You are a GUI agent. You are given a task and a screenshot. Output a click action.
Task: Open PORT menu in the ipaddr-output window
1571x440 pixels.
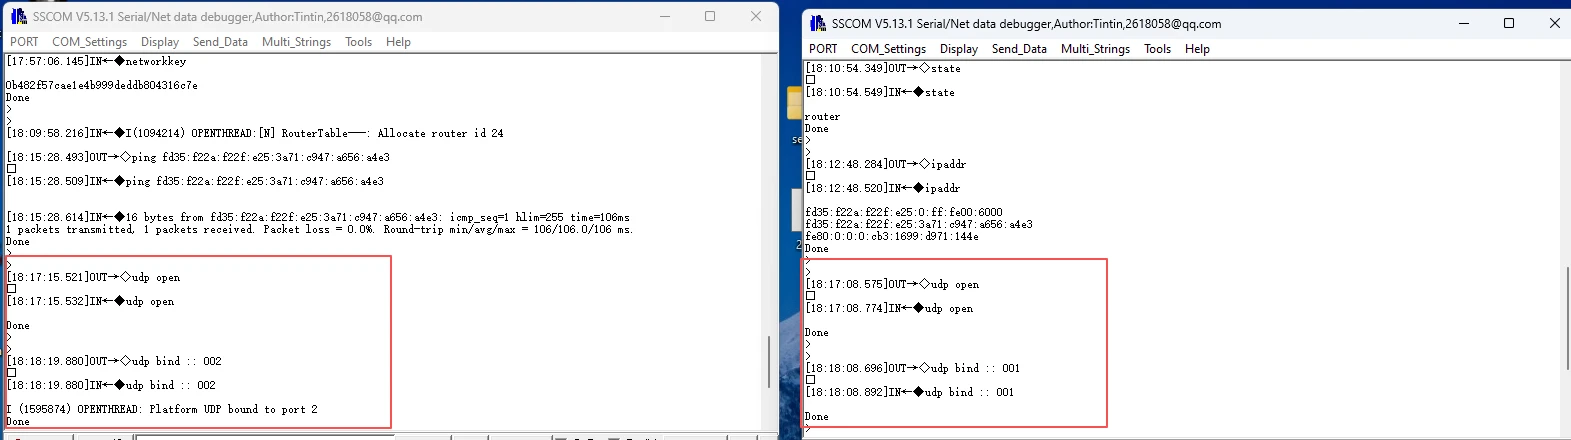point(823,49)
